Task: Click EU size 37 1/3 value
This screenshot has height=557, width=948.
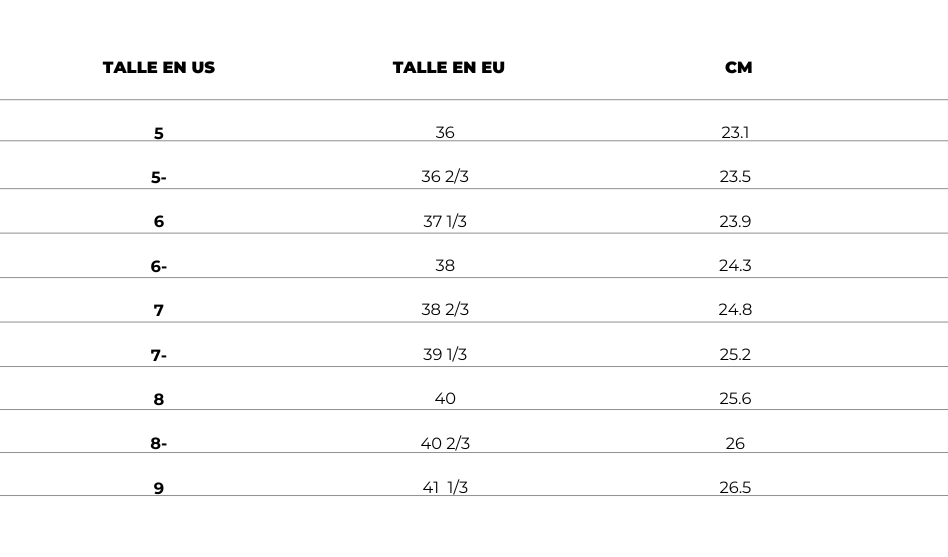Action: click(445, 221)
